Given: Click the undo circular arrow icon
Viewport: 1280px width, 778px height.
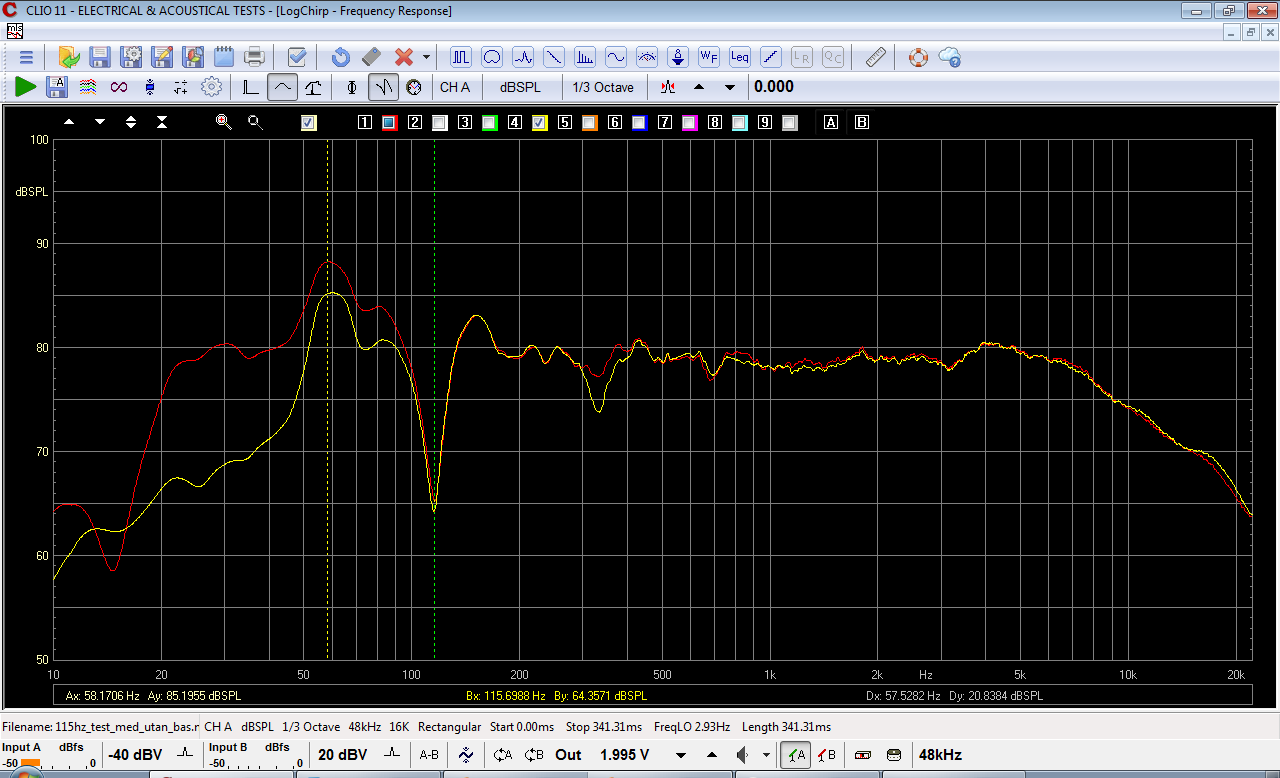Looking at the screenshot, I should pos(340,57).
